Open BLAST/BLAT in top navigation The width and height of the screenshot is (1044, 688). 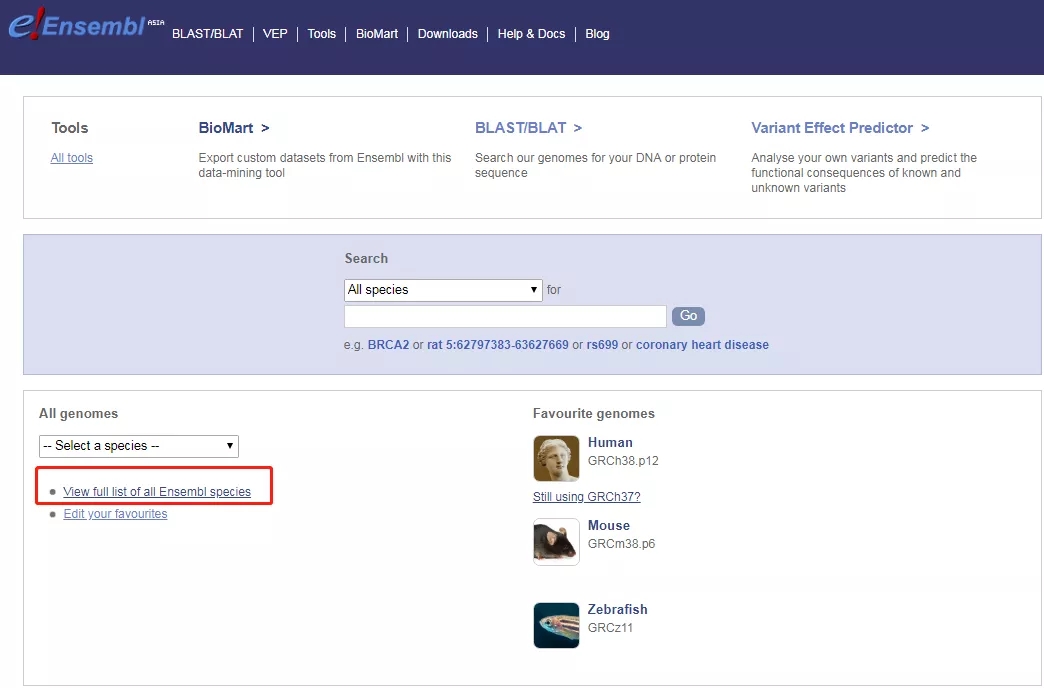[208, 34]
